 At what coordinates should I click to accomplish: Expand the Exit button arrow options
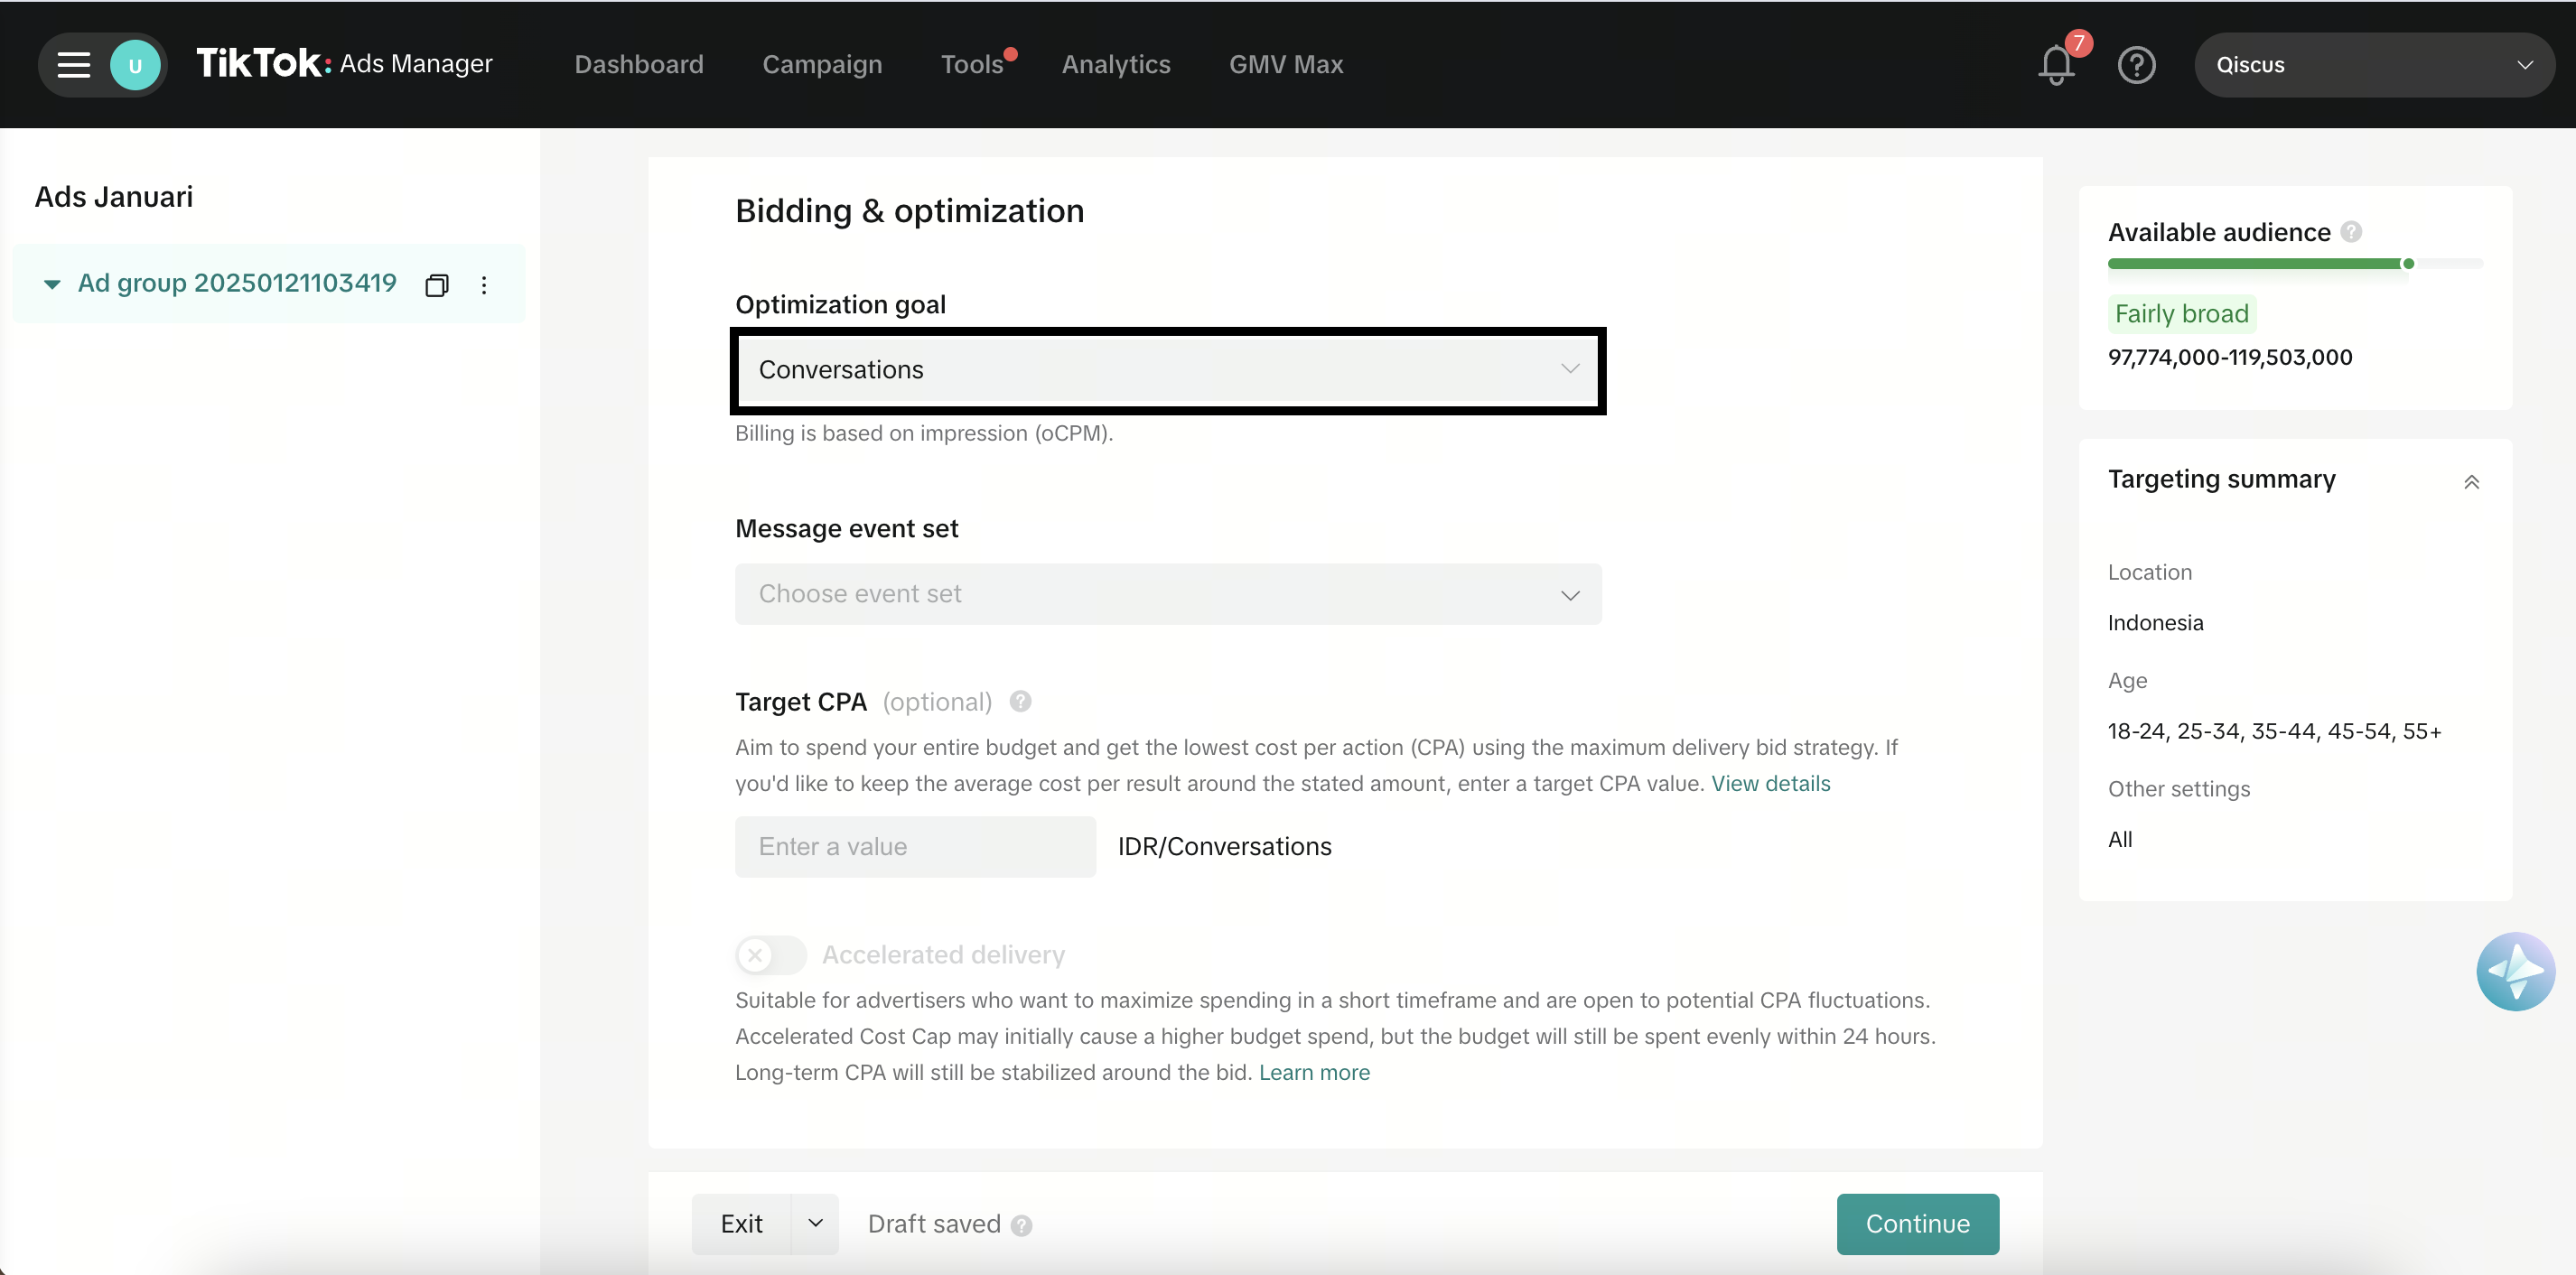(x=815, y=1224)
